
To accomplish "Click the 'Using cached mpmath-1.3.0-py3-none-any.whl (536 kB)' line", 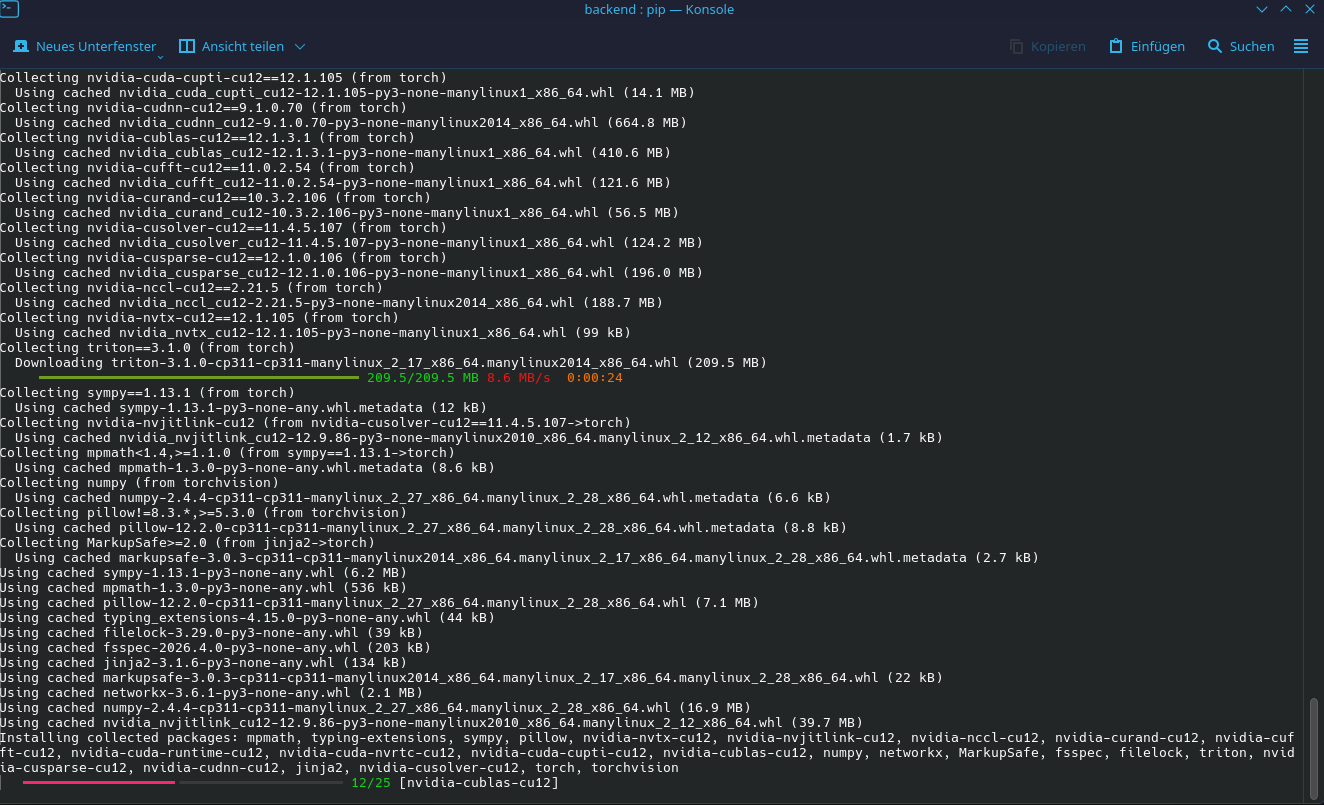I will pyautogui.click(x=203, y=588).
